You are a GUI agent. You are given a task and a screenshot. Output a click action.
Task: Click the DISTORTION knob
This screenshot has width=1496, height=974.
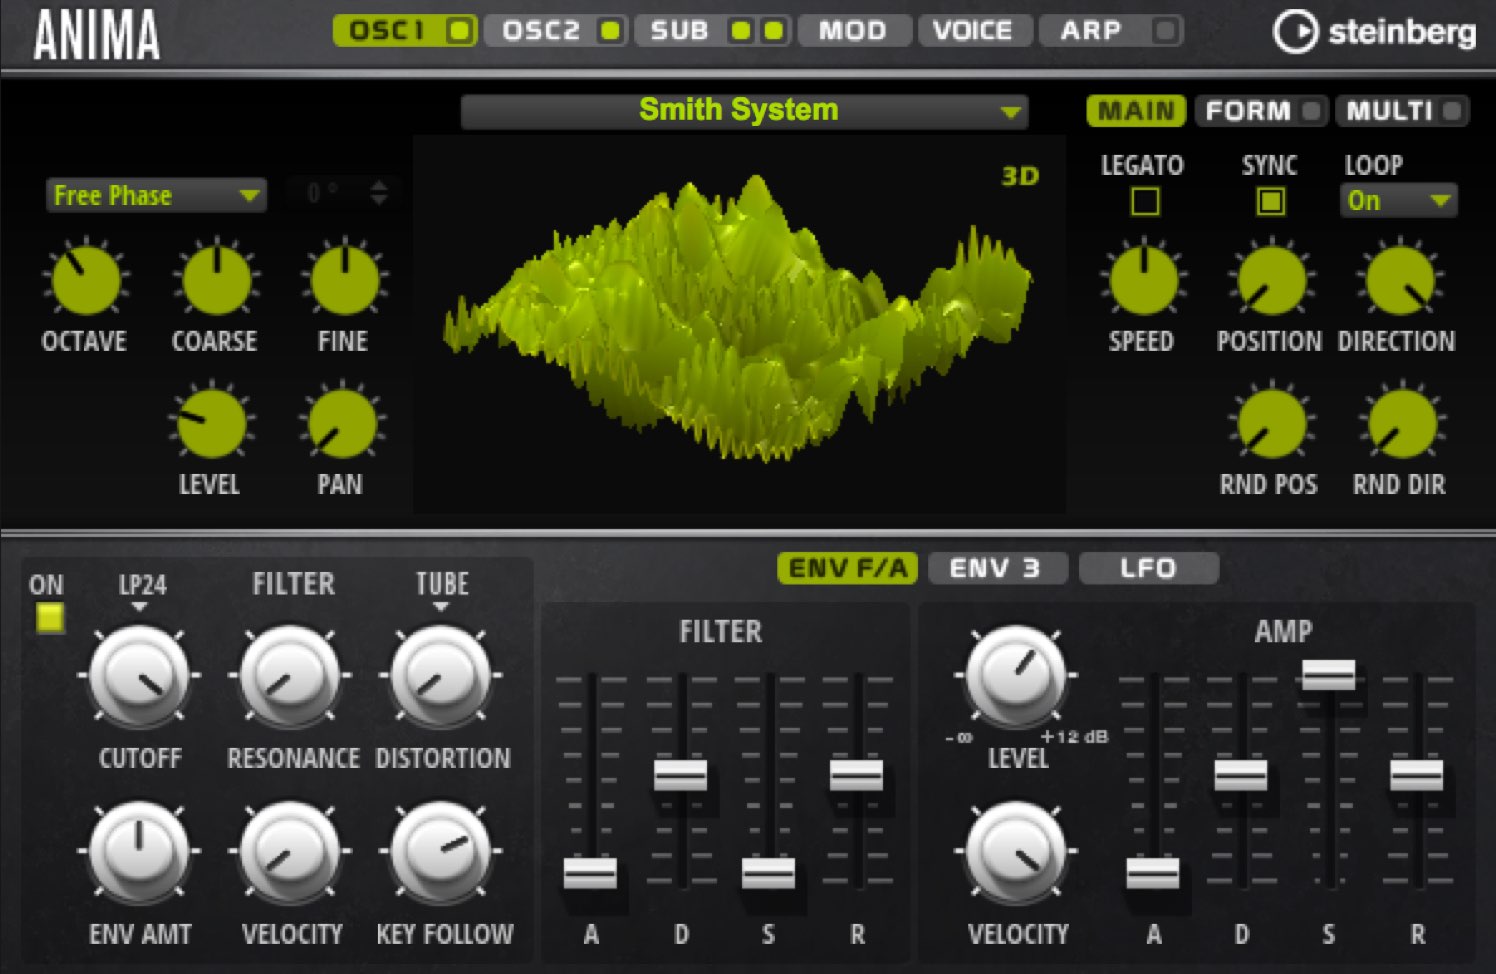point(440,676)
